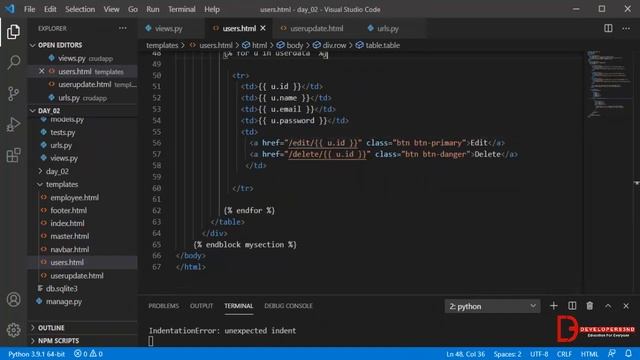The image size is (640, 360).
Task: Open manage.py in the file tree
Action: click(64, 302)
